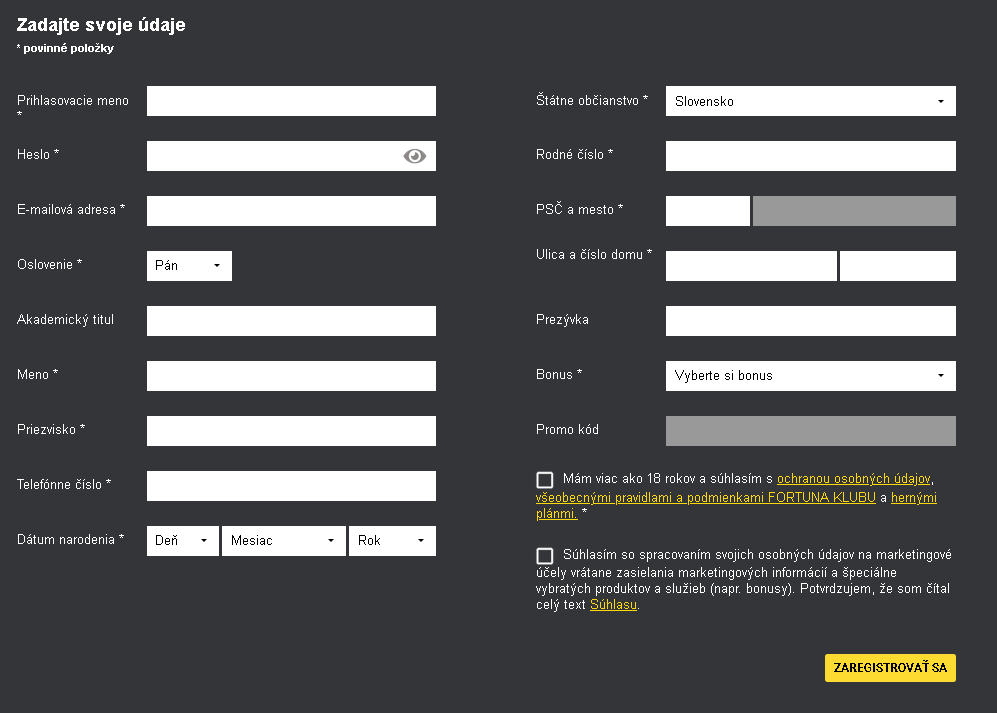
Task: Focus the E-mailová adresa field
Action: pyautogui.click(x=291, y=211)
